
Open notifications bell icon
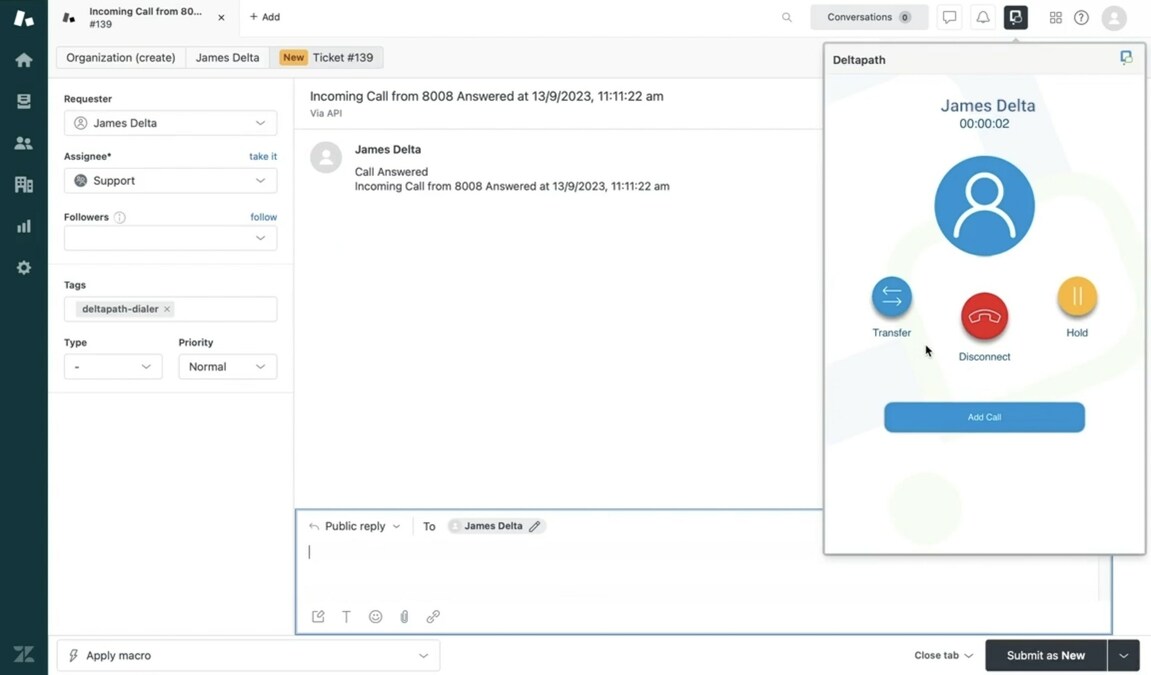[982, 17]
